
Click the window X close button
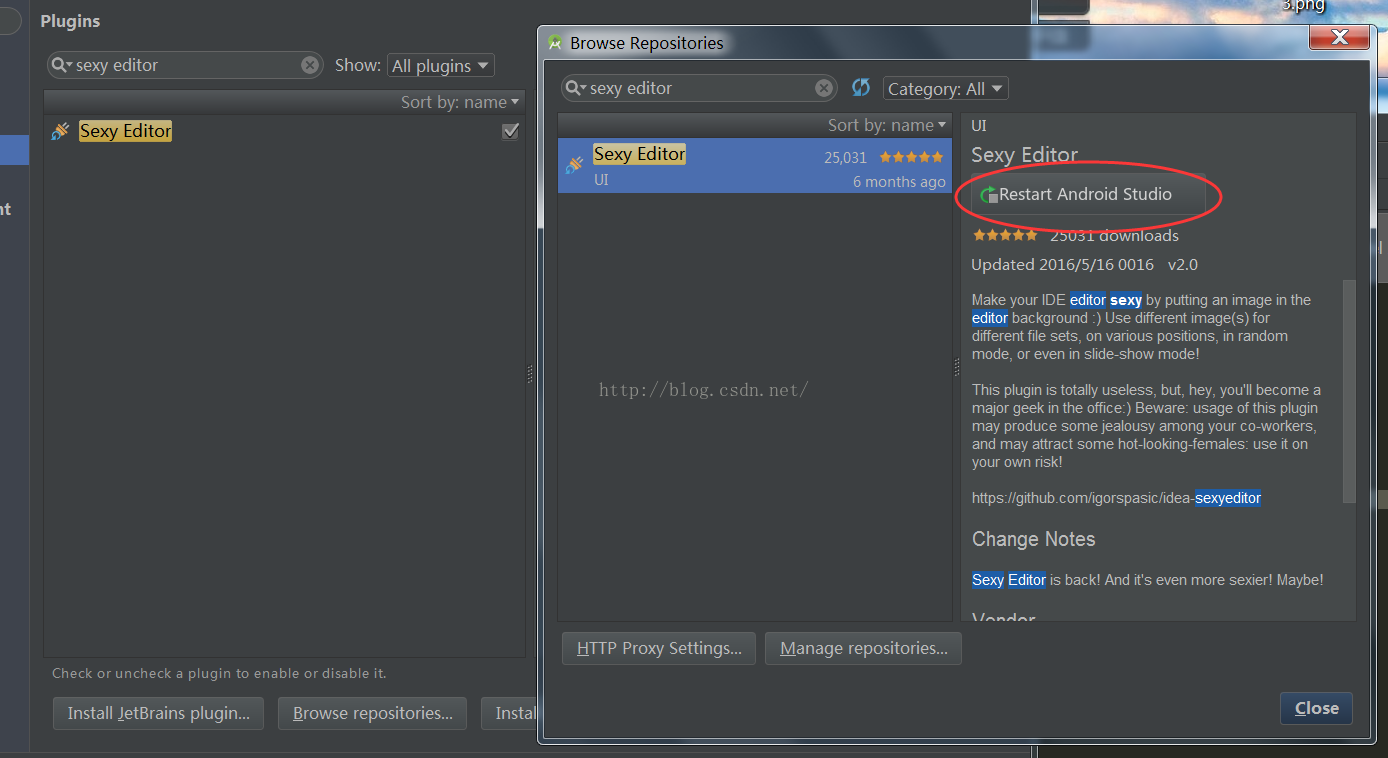coord(1339,38)
